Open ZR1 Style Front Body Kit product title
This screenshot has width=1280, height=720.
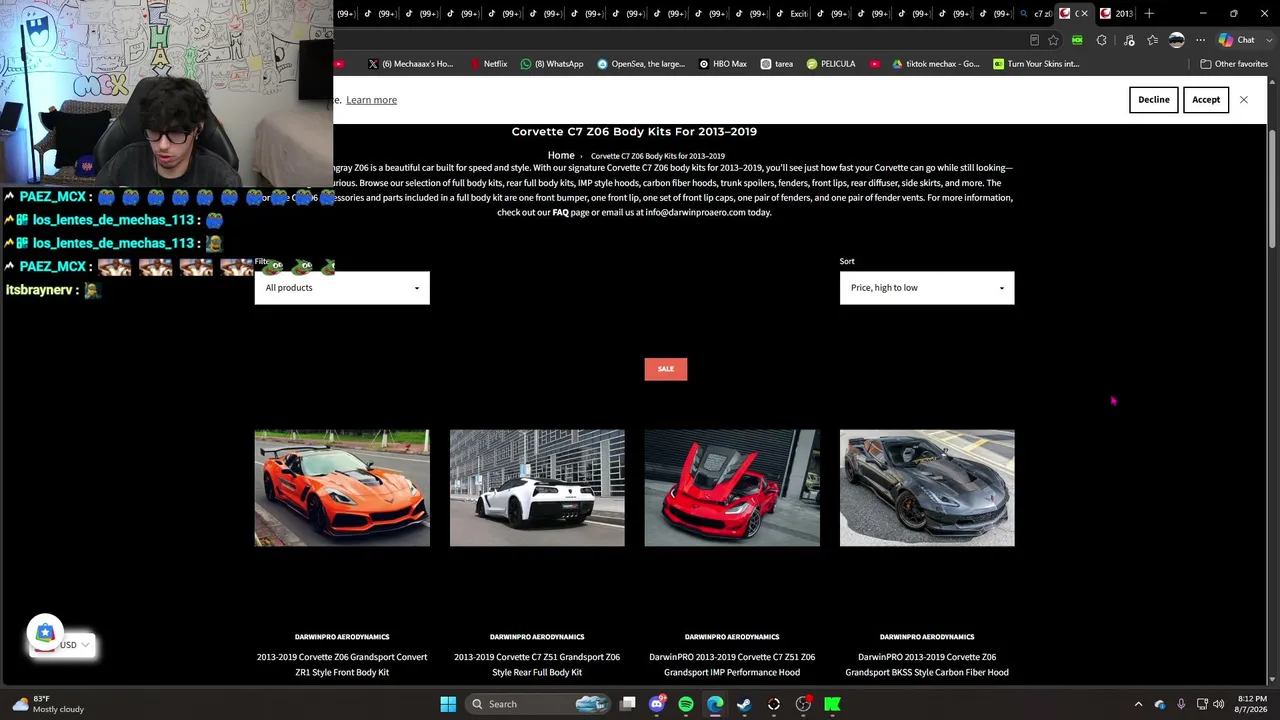[x=342, y=665]
